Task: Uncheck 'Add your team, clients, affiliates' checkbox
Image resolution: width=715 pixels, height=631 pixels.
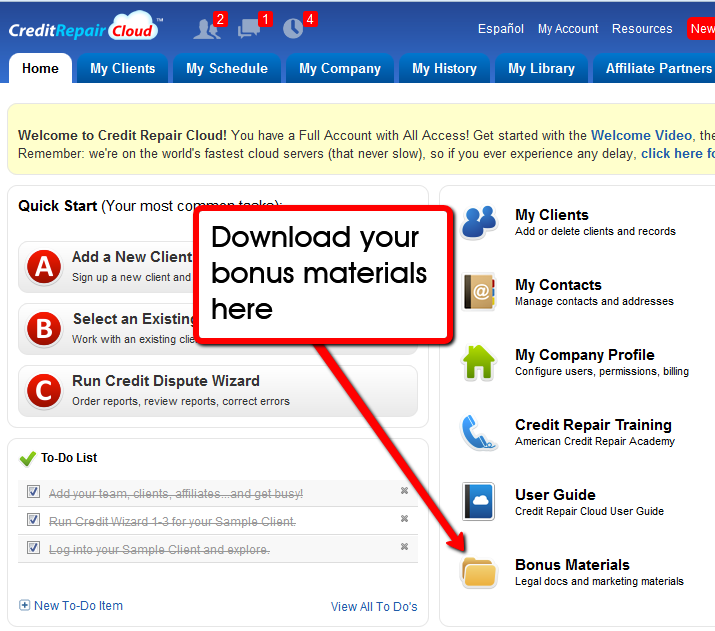Action: (33, 491)
